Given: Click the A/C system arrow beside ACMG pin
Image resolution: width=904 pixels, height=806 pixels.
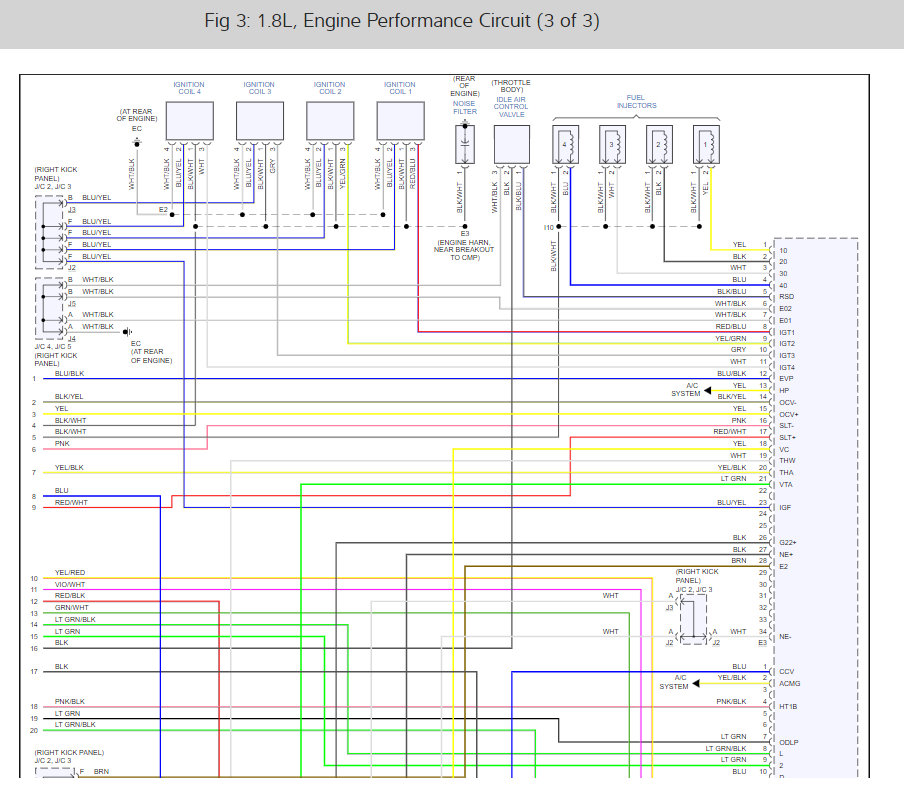Looking at the screenshot, I should 696,683.
